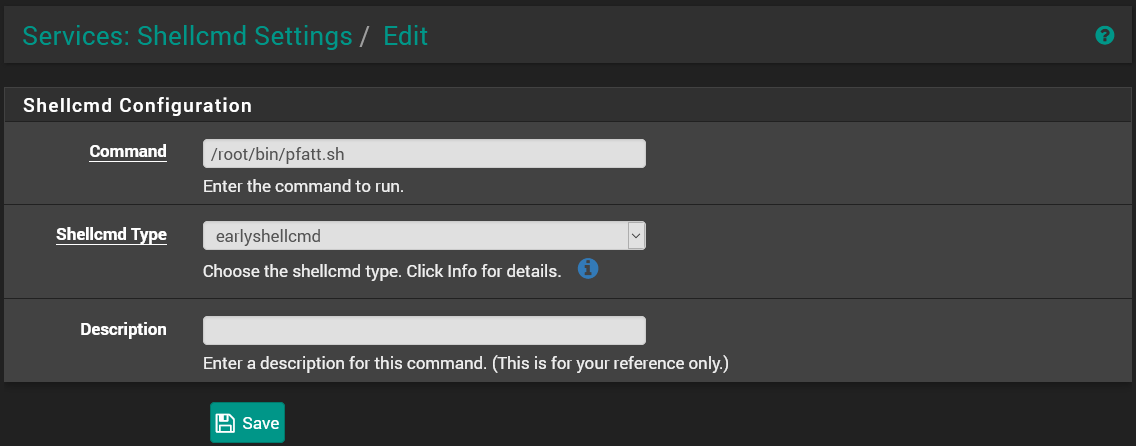
Task: Click the underlined Command field label
Action: point(128,152)
